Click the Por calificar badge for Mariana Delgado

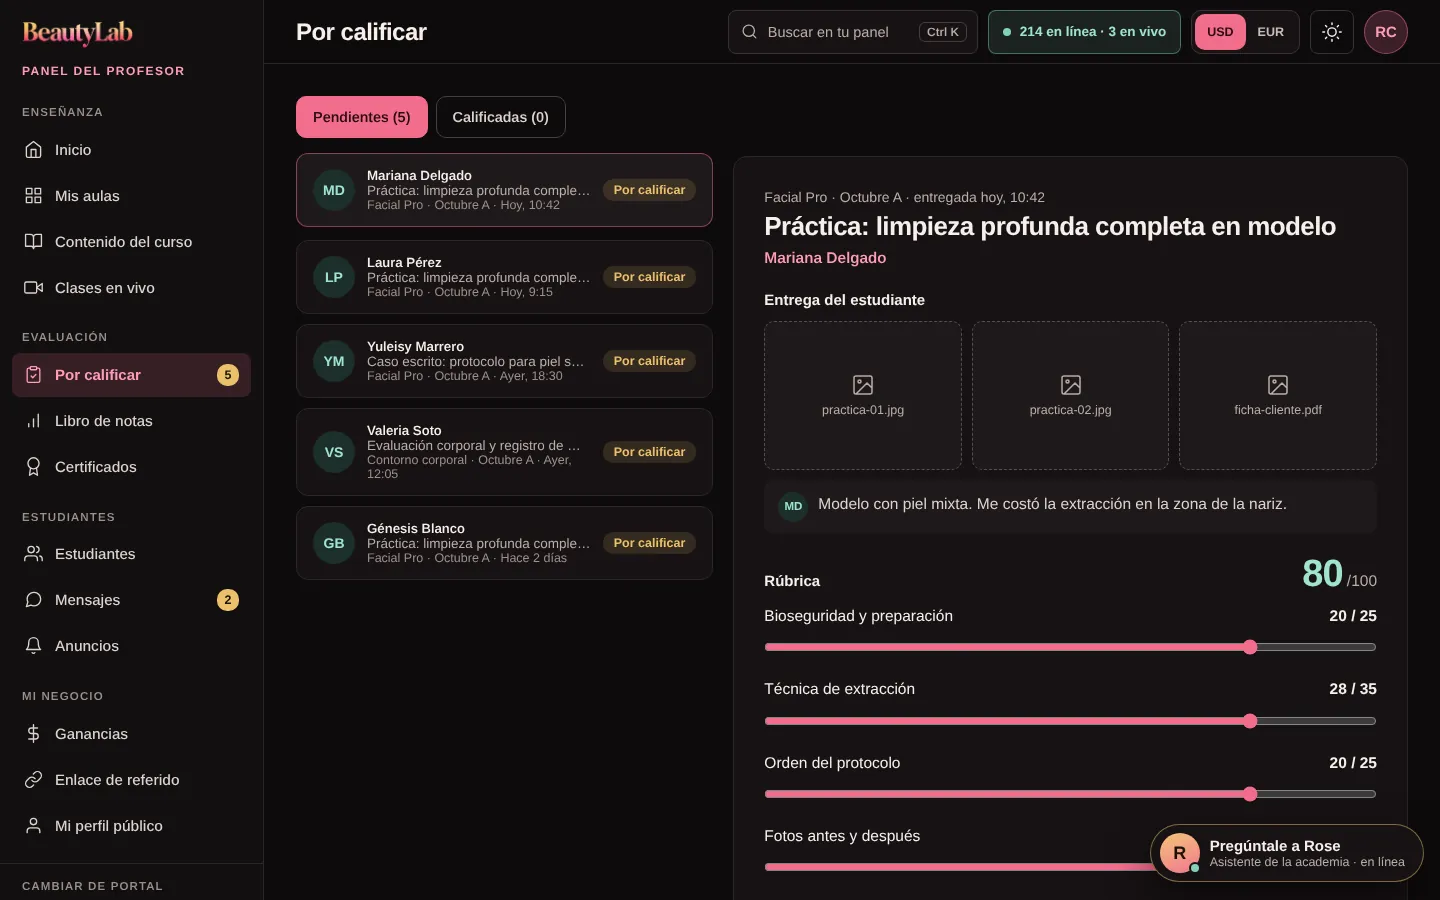[649, 190]
